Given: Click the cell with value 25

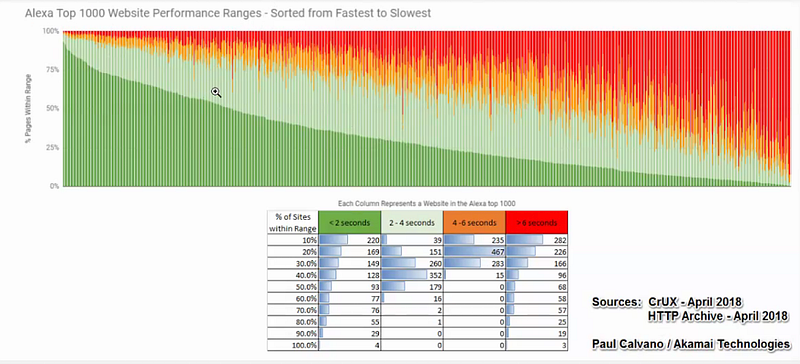Looking at the screenshot, I should [x=537, y=322].
